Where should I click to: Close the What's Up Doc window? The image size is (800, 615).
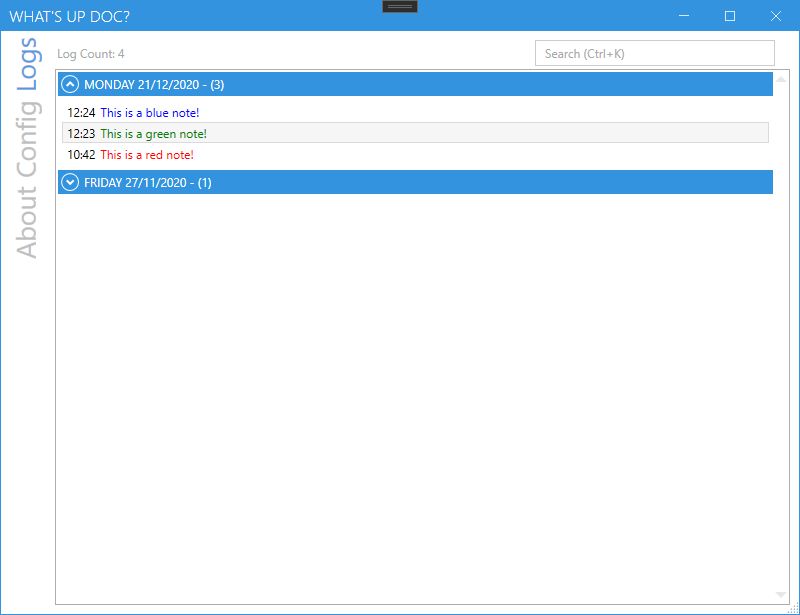pos(776,16)
